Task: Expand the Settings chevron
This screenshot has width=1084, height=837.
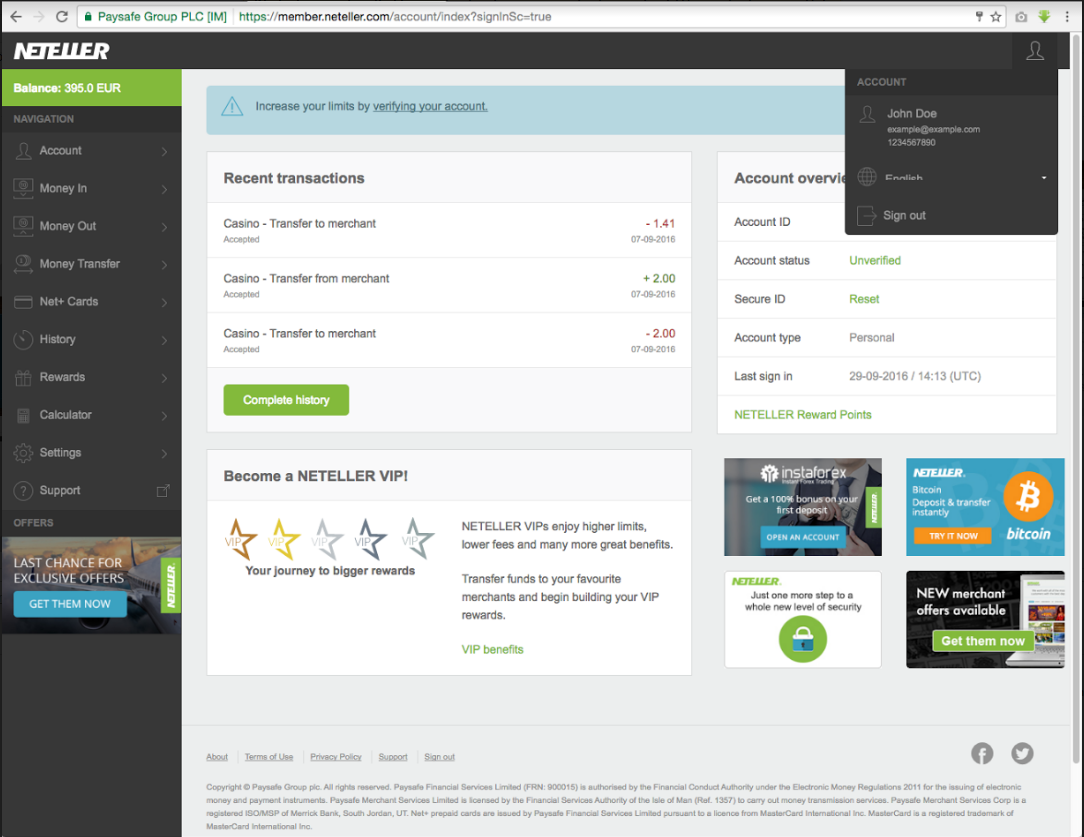Action: pyautogui.click(x=165, y=453)
